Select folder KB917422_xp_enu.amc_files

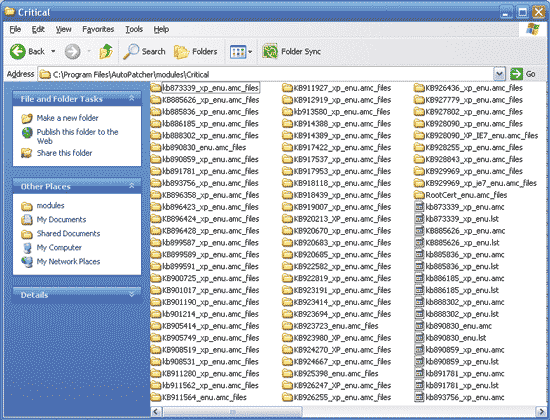coord(337,147)
